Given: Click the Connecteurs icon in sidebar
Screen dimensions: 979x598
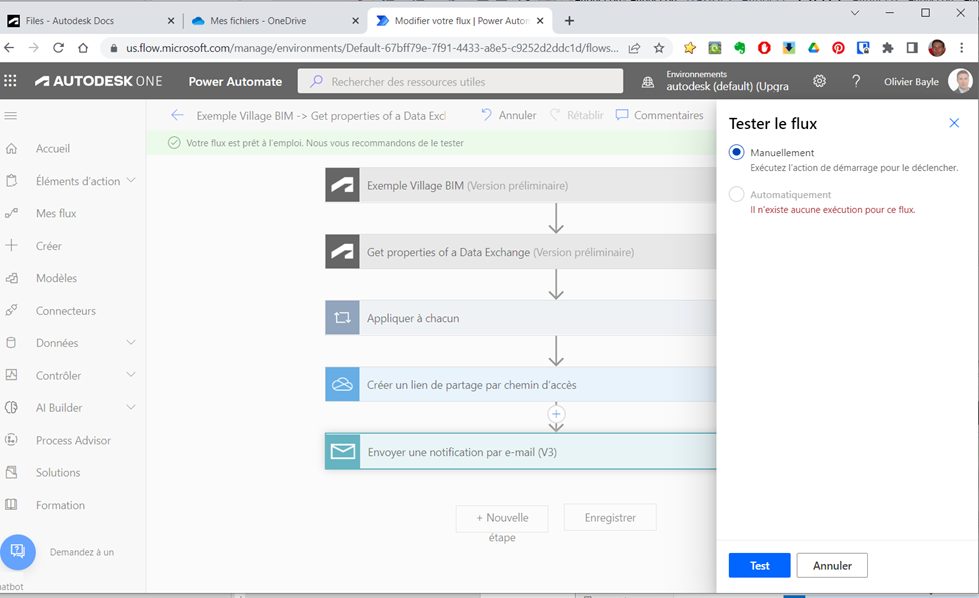Looking at the screenshot, I should coord(11,310).
